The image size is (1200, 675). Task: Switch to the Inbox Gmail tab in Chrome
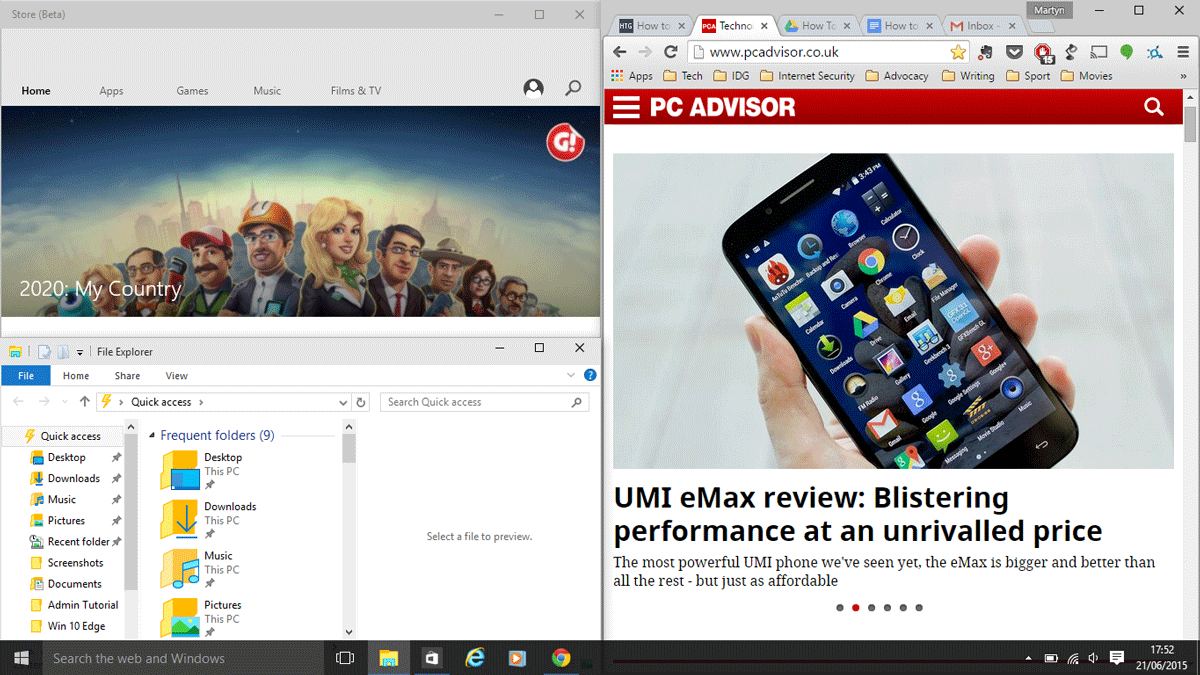[x=980, y=25]
